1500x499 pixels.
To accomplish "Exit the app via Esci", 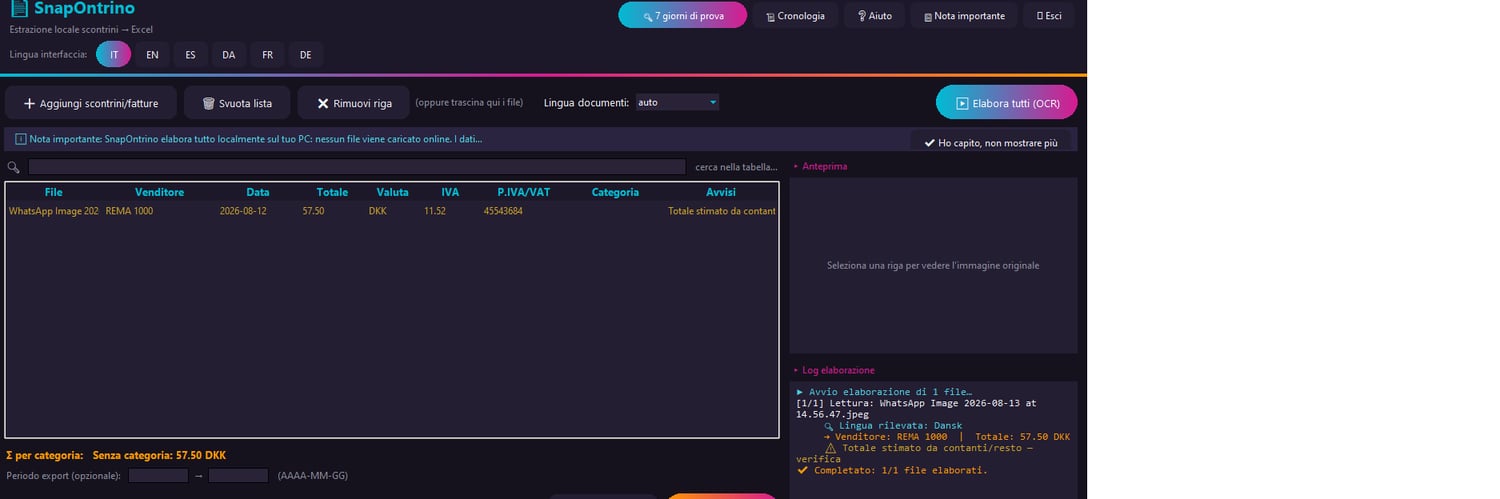I will [1049, 16].
